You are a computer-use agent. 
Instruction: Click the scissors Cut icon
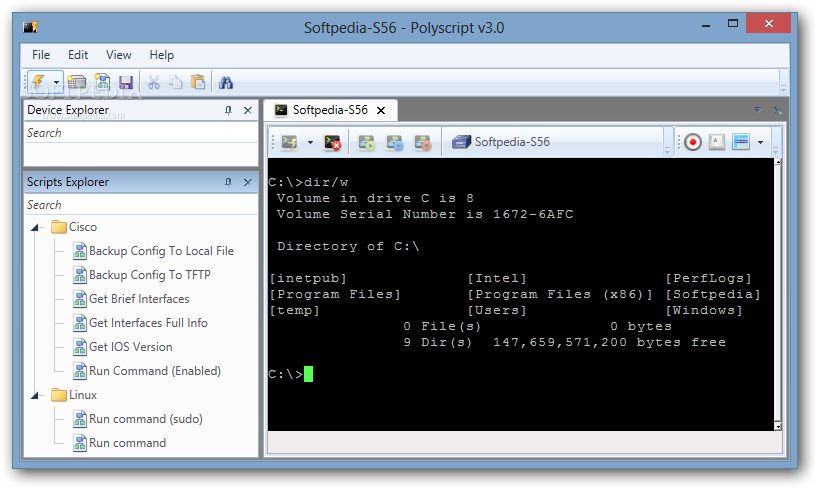[x=153, y=82]
